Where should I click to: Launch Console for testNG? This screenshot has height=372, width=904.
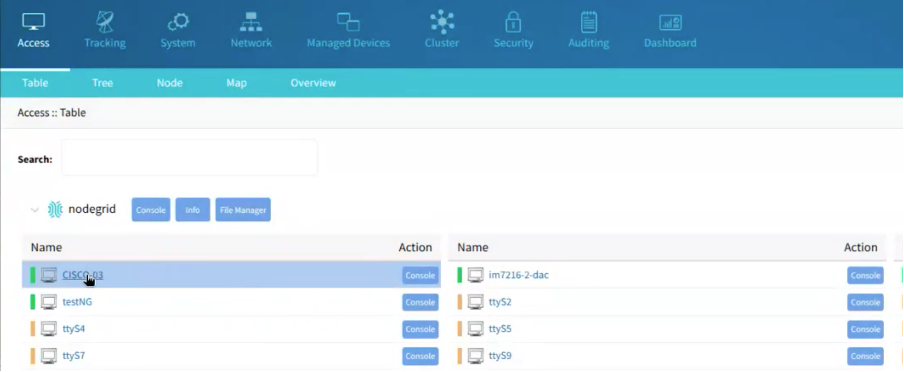point(420,302)
